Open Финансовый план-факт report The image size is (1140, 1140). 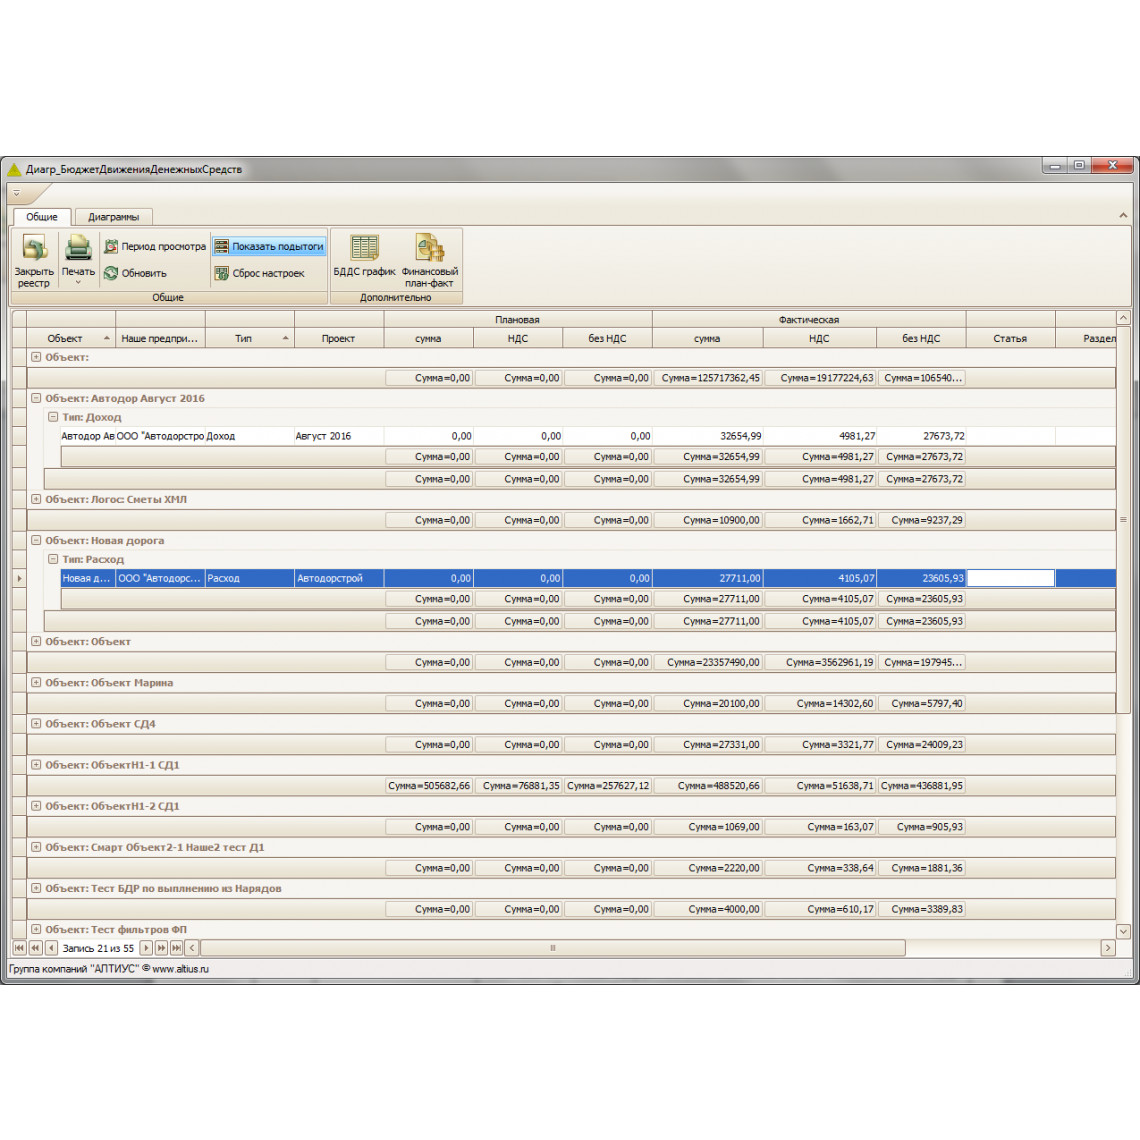click(x=430, y=248)
